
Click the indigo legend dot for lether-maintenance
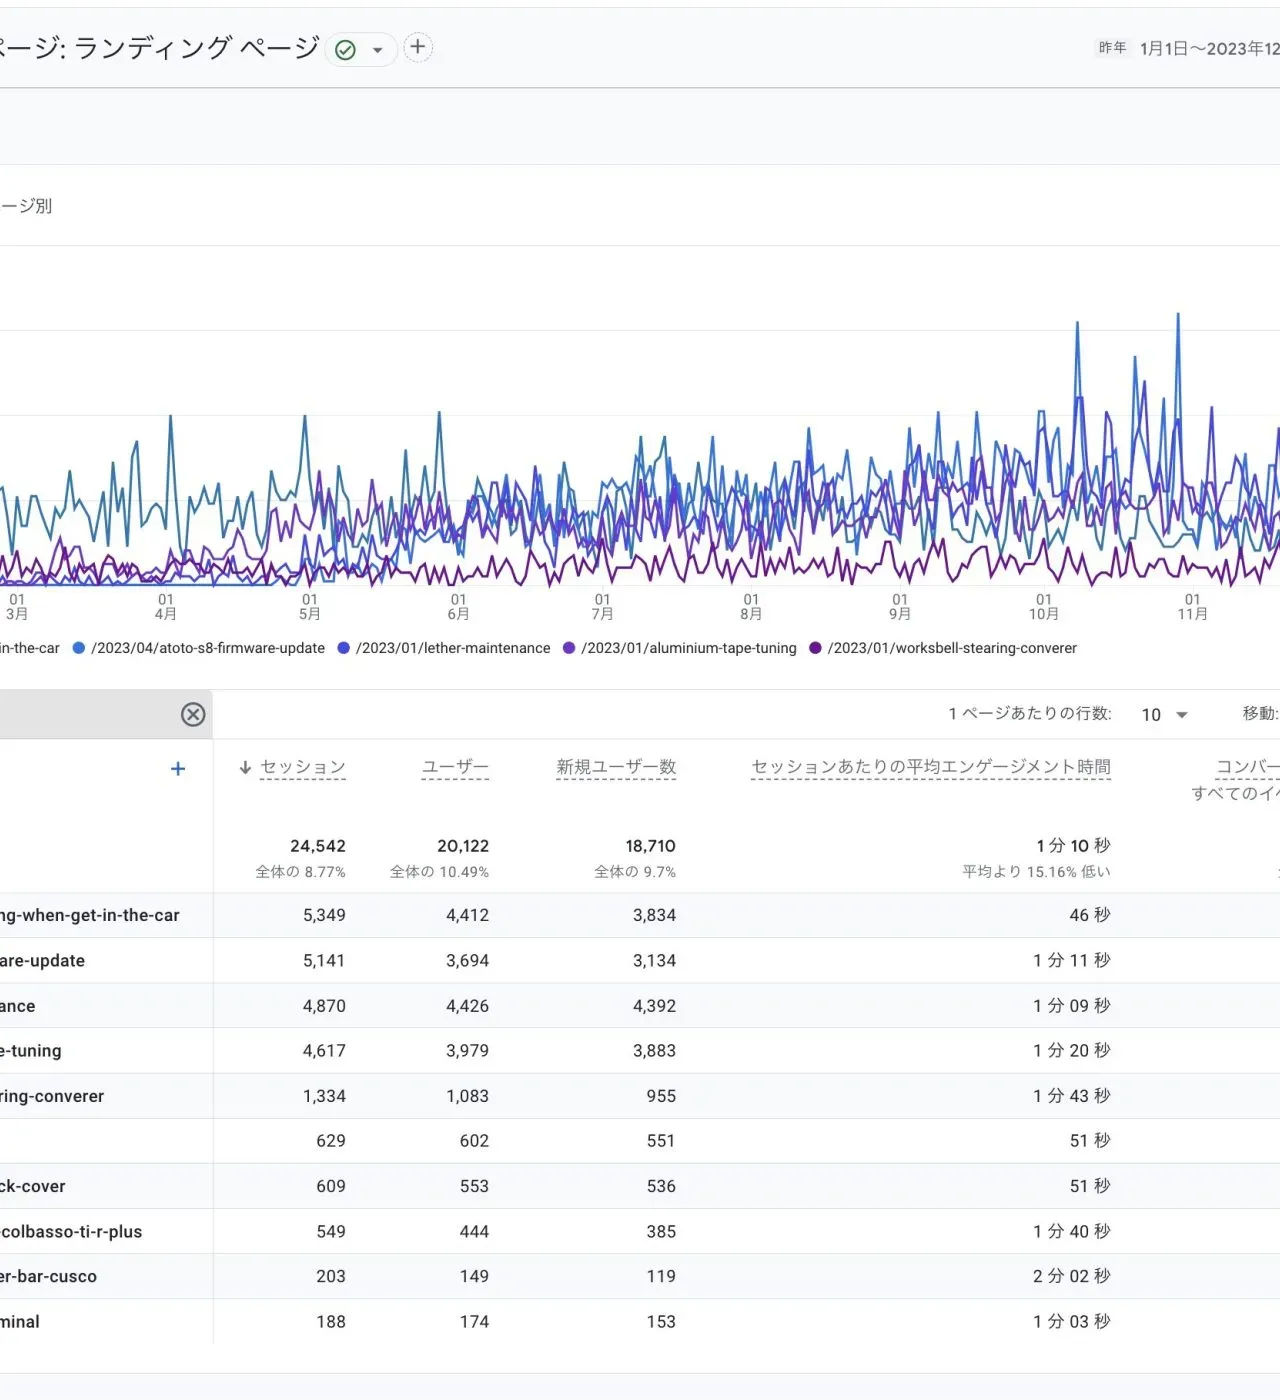(344, 648)
